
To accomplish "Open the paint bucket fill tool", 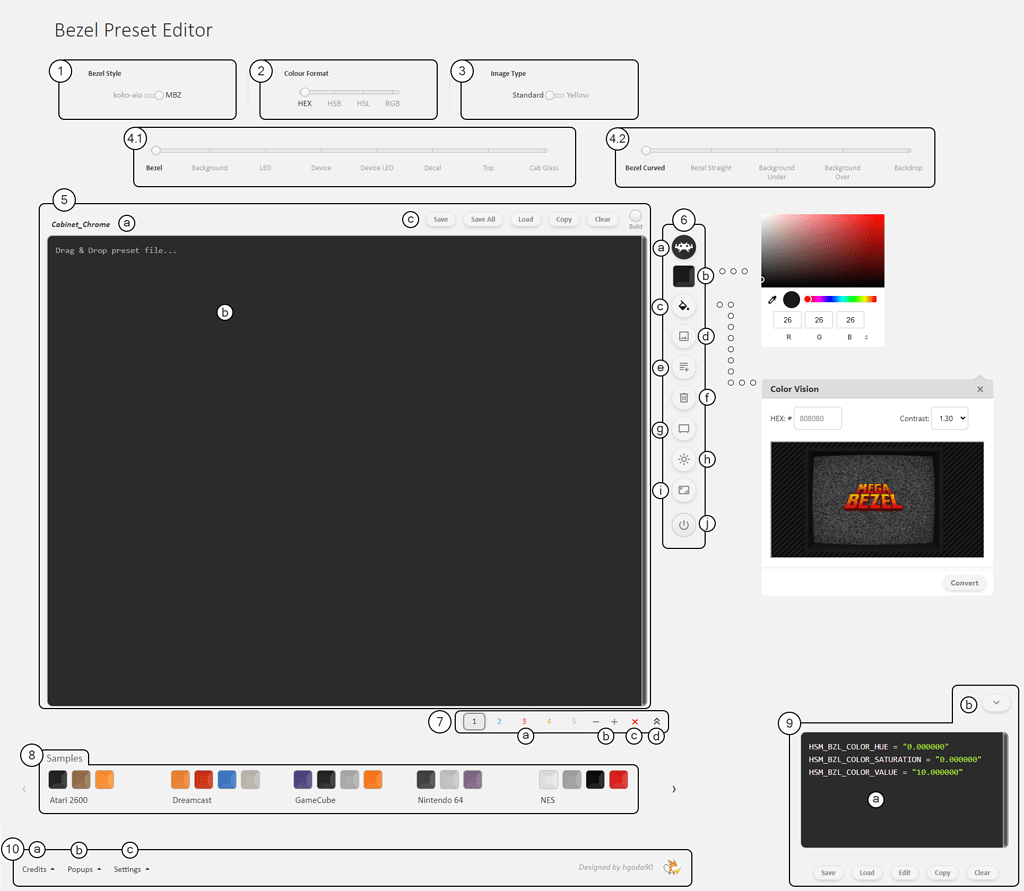I will (683, 306).
